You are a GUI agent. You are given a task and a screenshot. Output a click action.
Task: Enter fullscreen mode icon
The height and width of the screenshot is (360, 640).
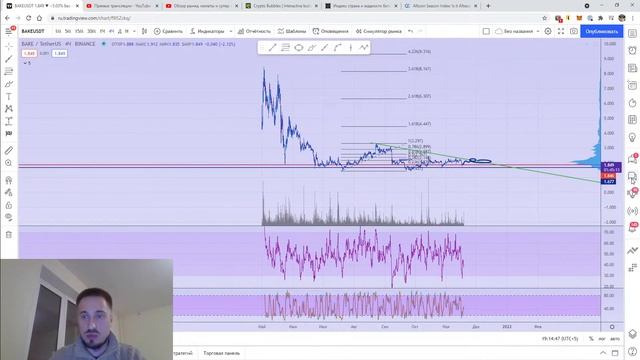[x=561, y=31]
